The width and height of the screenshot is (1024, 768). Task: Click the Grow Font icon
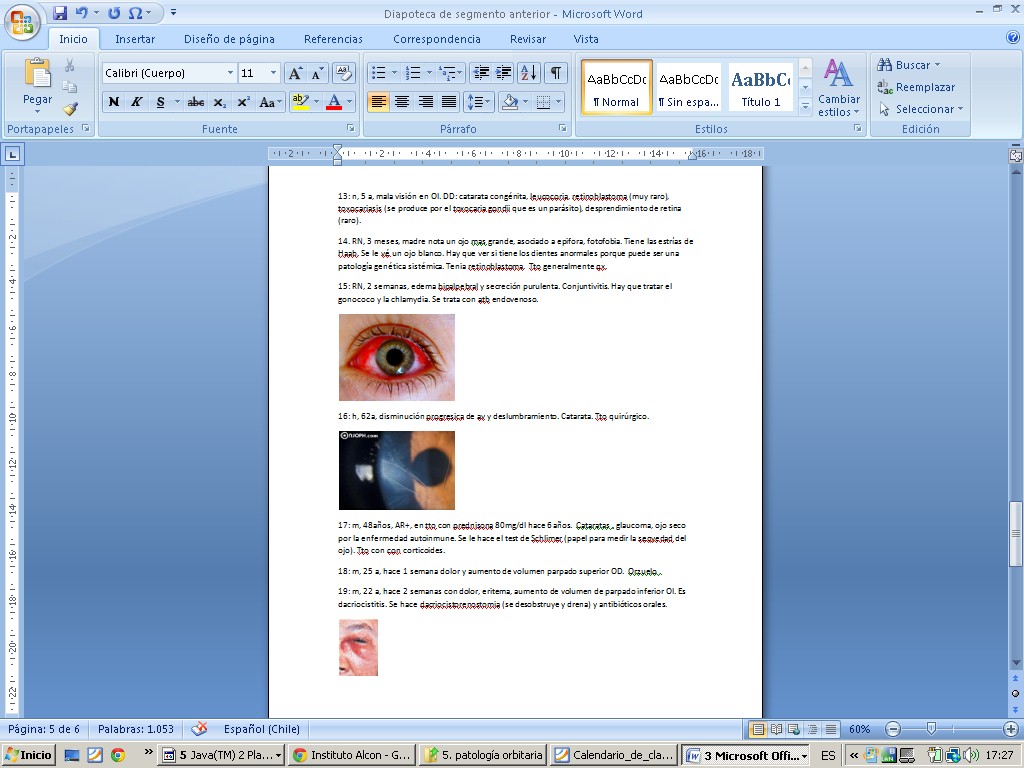[x=295, y=73]
